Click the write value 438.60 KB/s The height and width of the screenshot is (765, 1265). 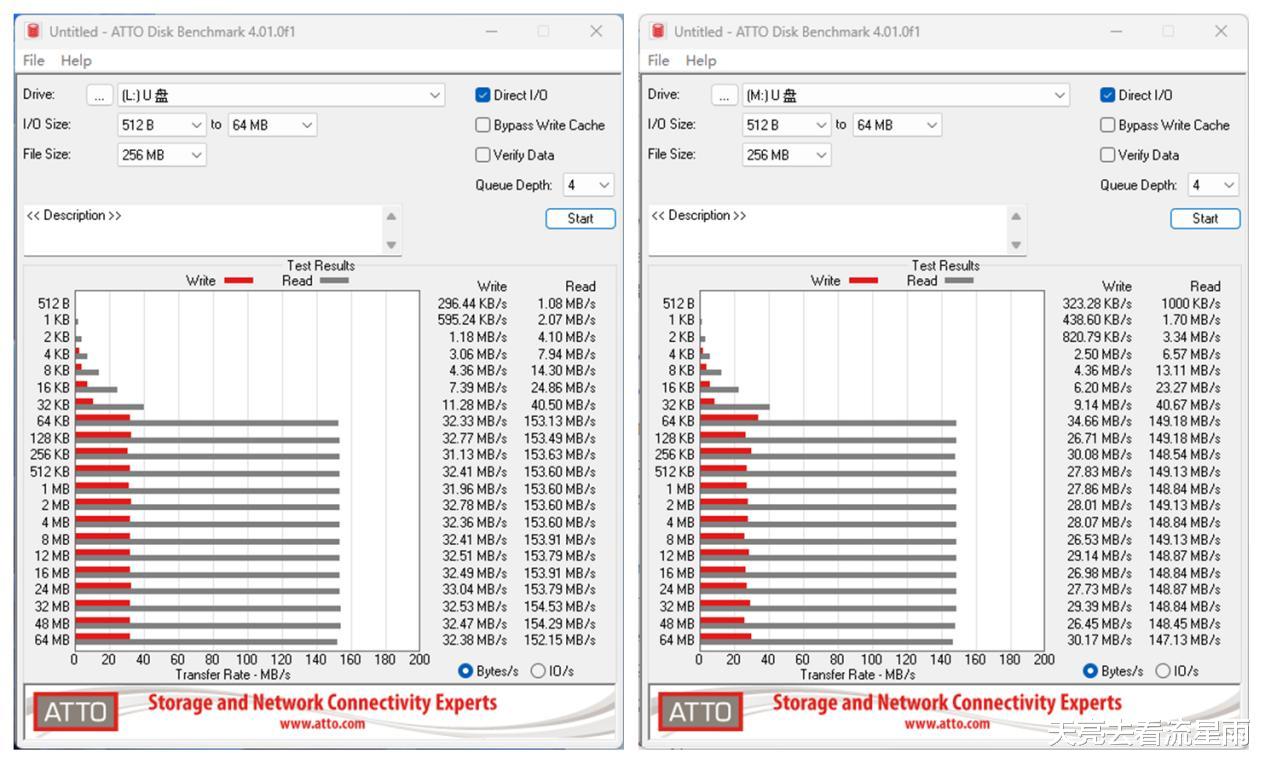coord(1097,320)
